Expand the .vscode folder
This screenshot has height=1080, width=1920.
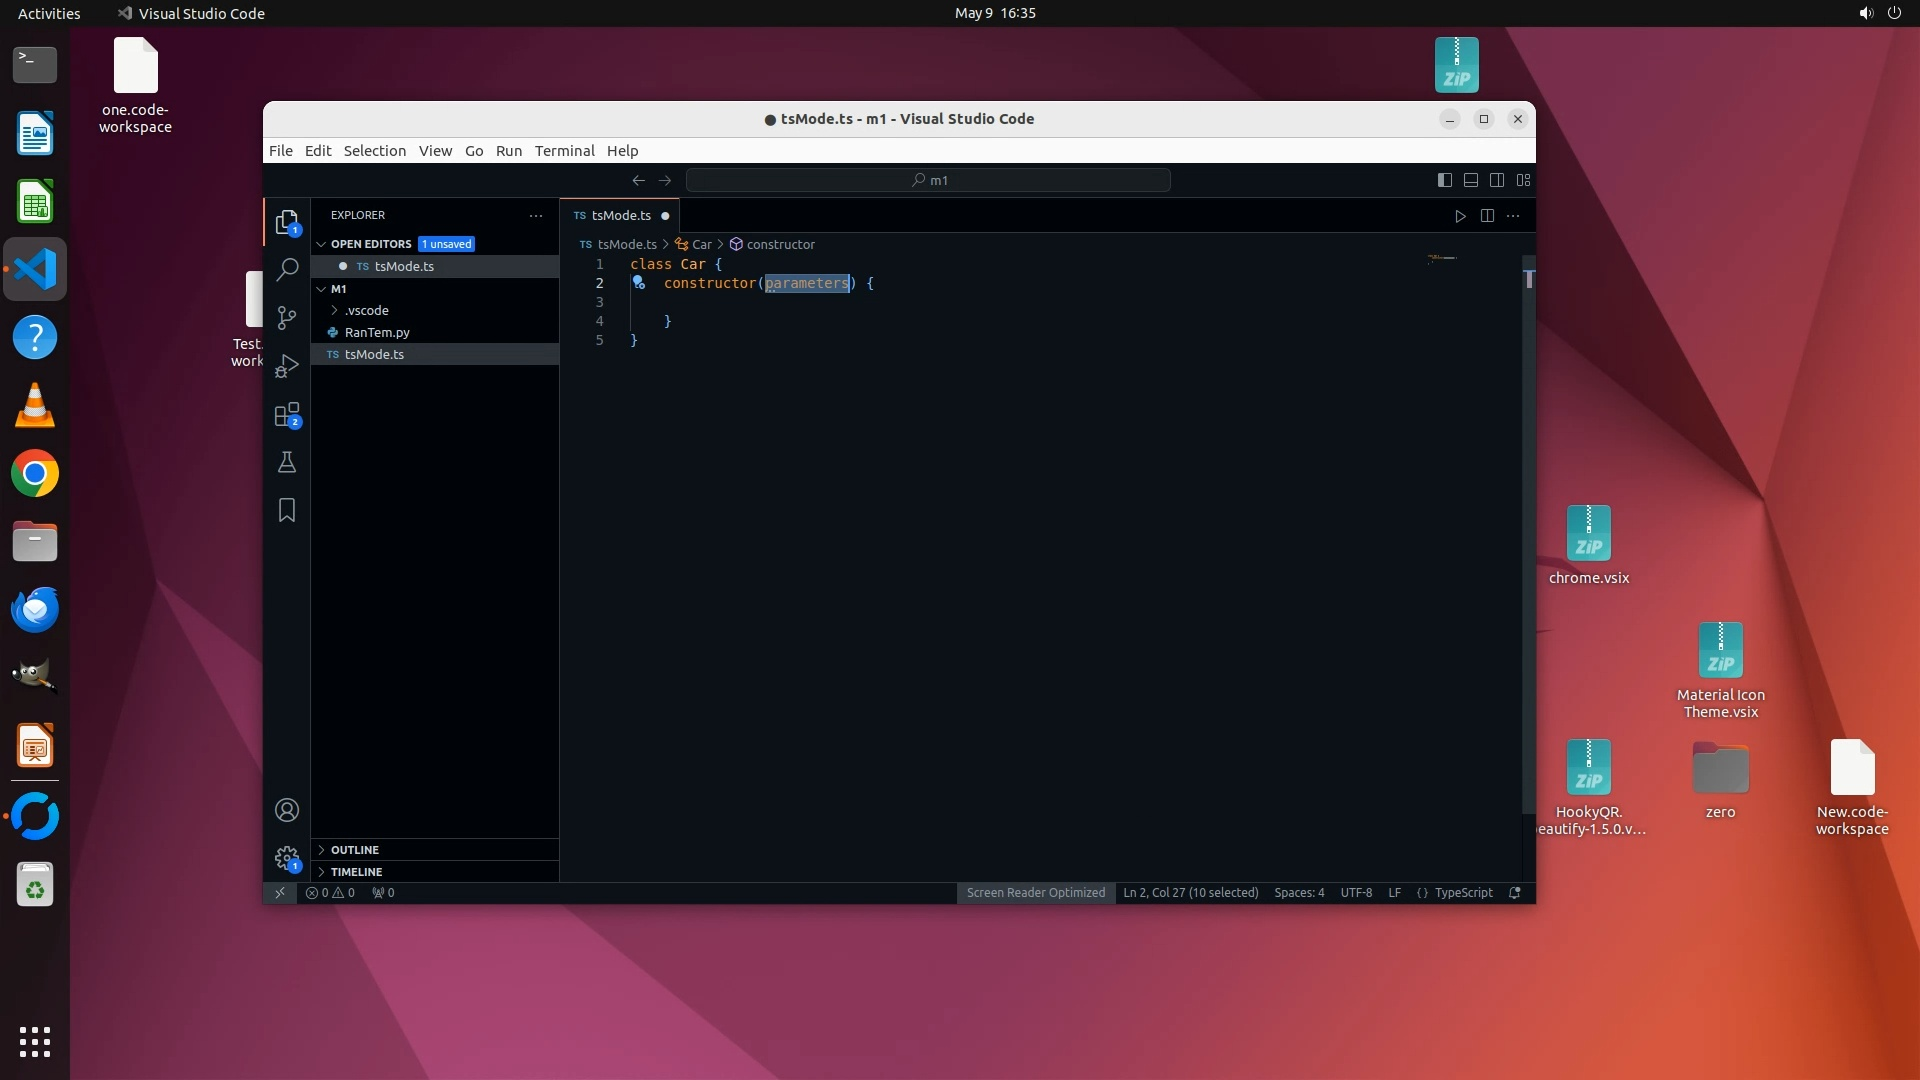coord(366,310)
